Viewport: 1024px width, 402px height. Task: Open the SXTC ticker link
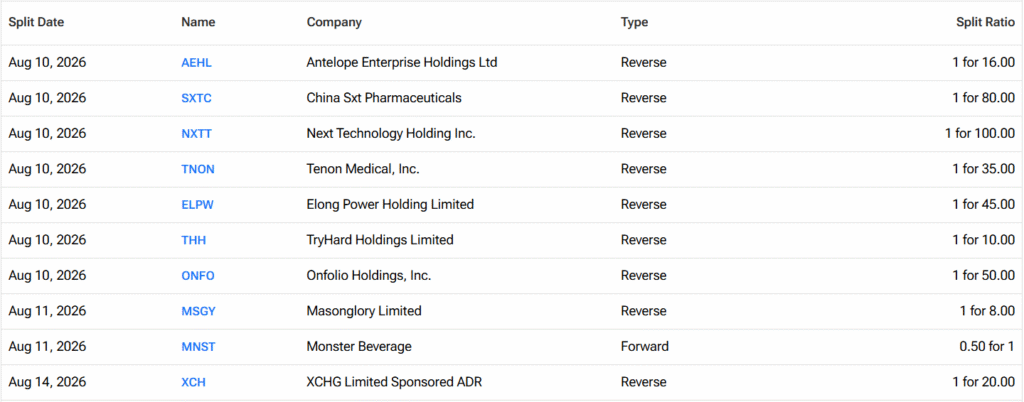pyautogui.click(x=197, y=99)
